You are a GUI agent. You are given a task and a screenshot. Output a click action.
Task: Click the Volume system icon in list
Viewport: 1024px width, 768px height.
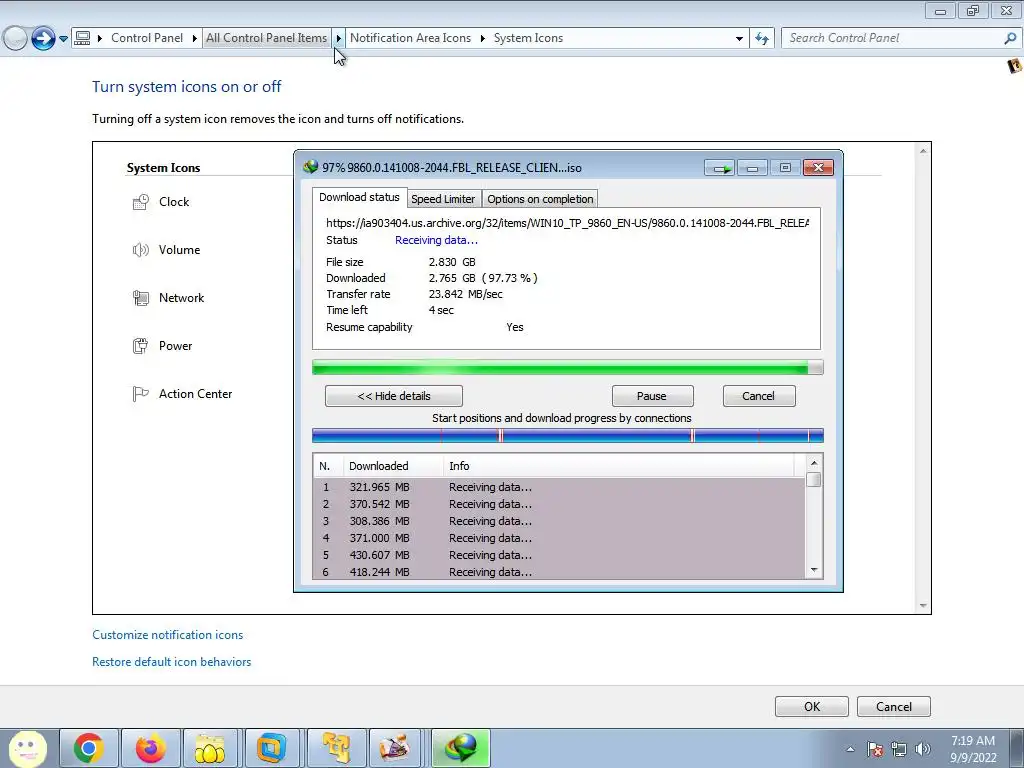click(x=140, y=250)
